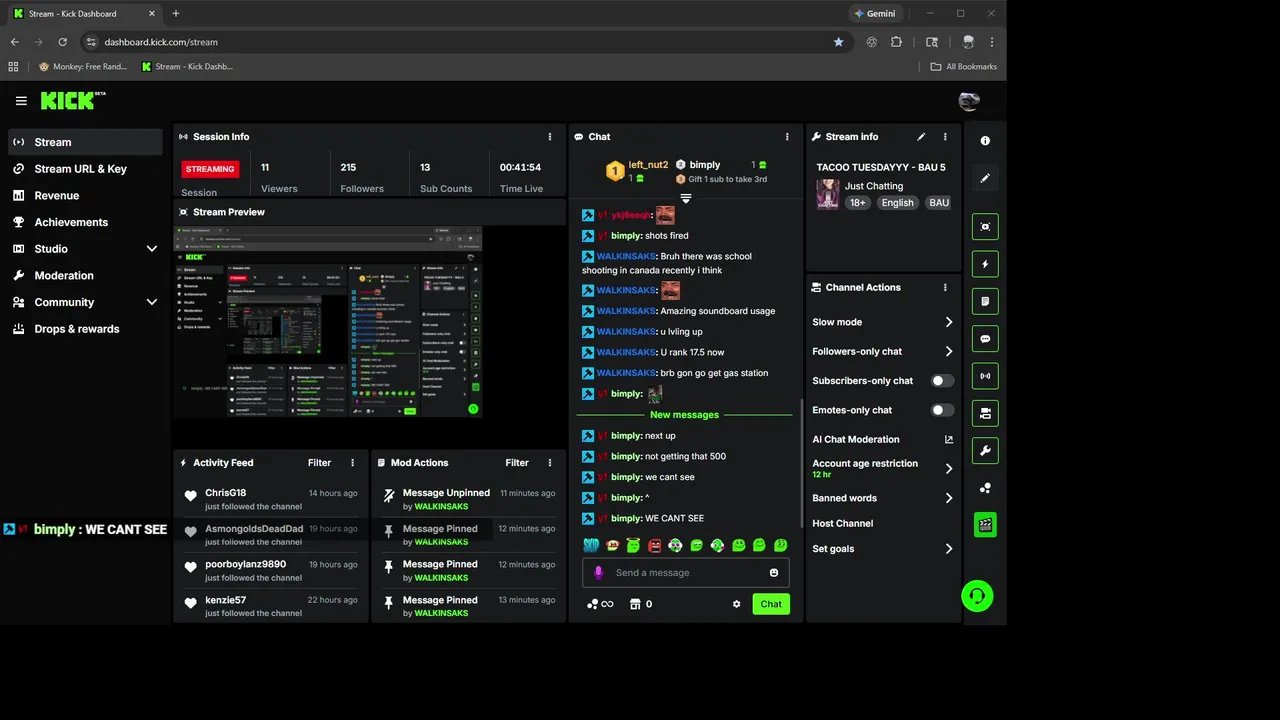Select the red angry emote in chat
The width and height of the screenshot is (1280, 720).
point(654,545)
